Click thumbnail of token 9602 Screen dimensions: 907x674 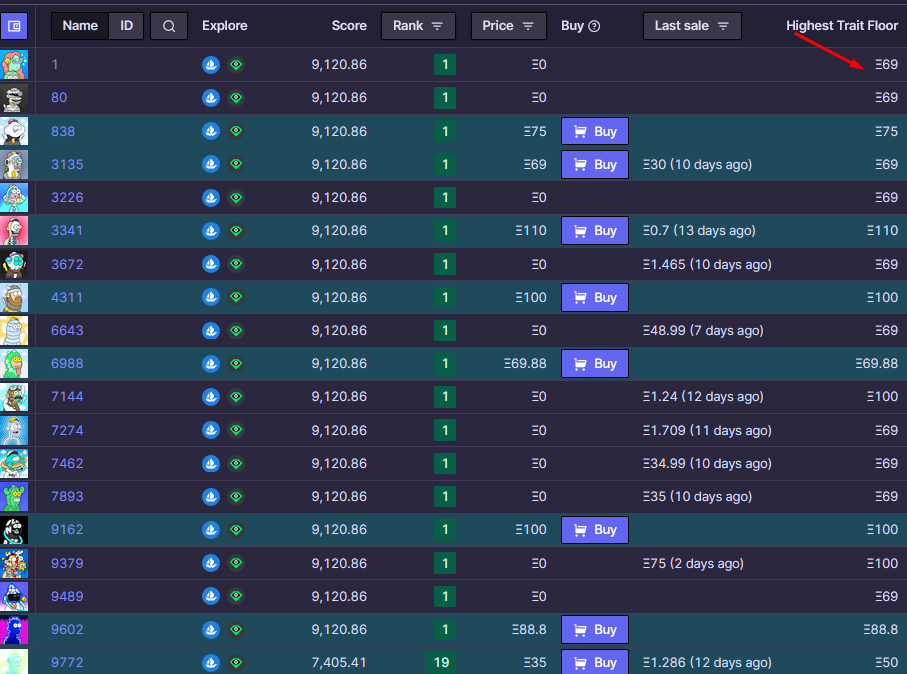14,629
